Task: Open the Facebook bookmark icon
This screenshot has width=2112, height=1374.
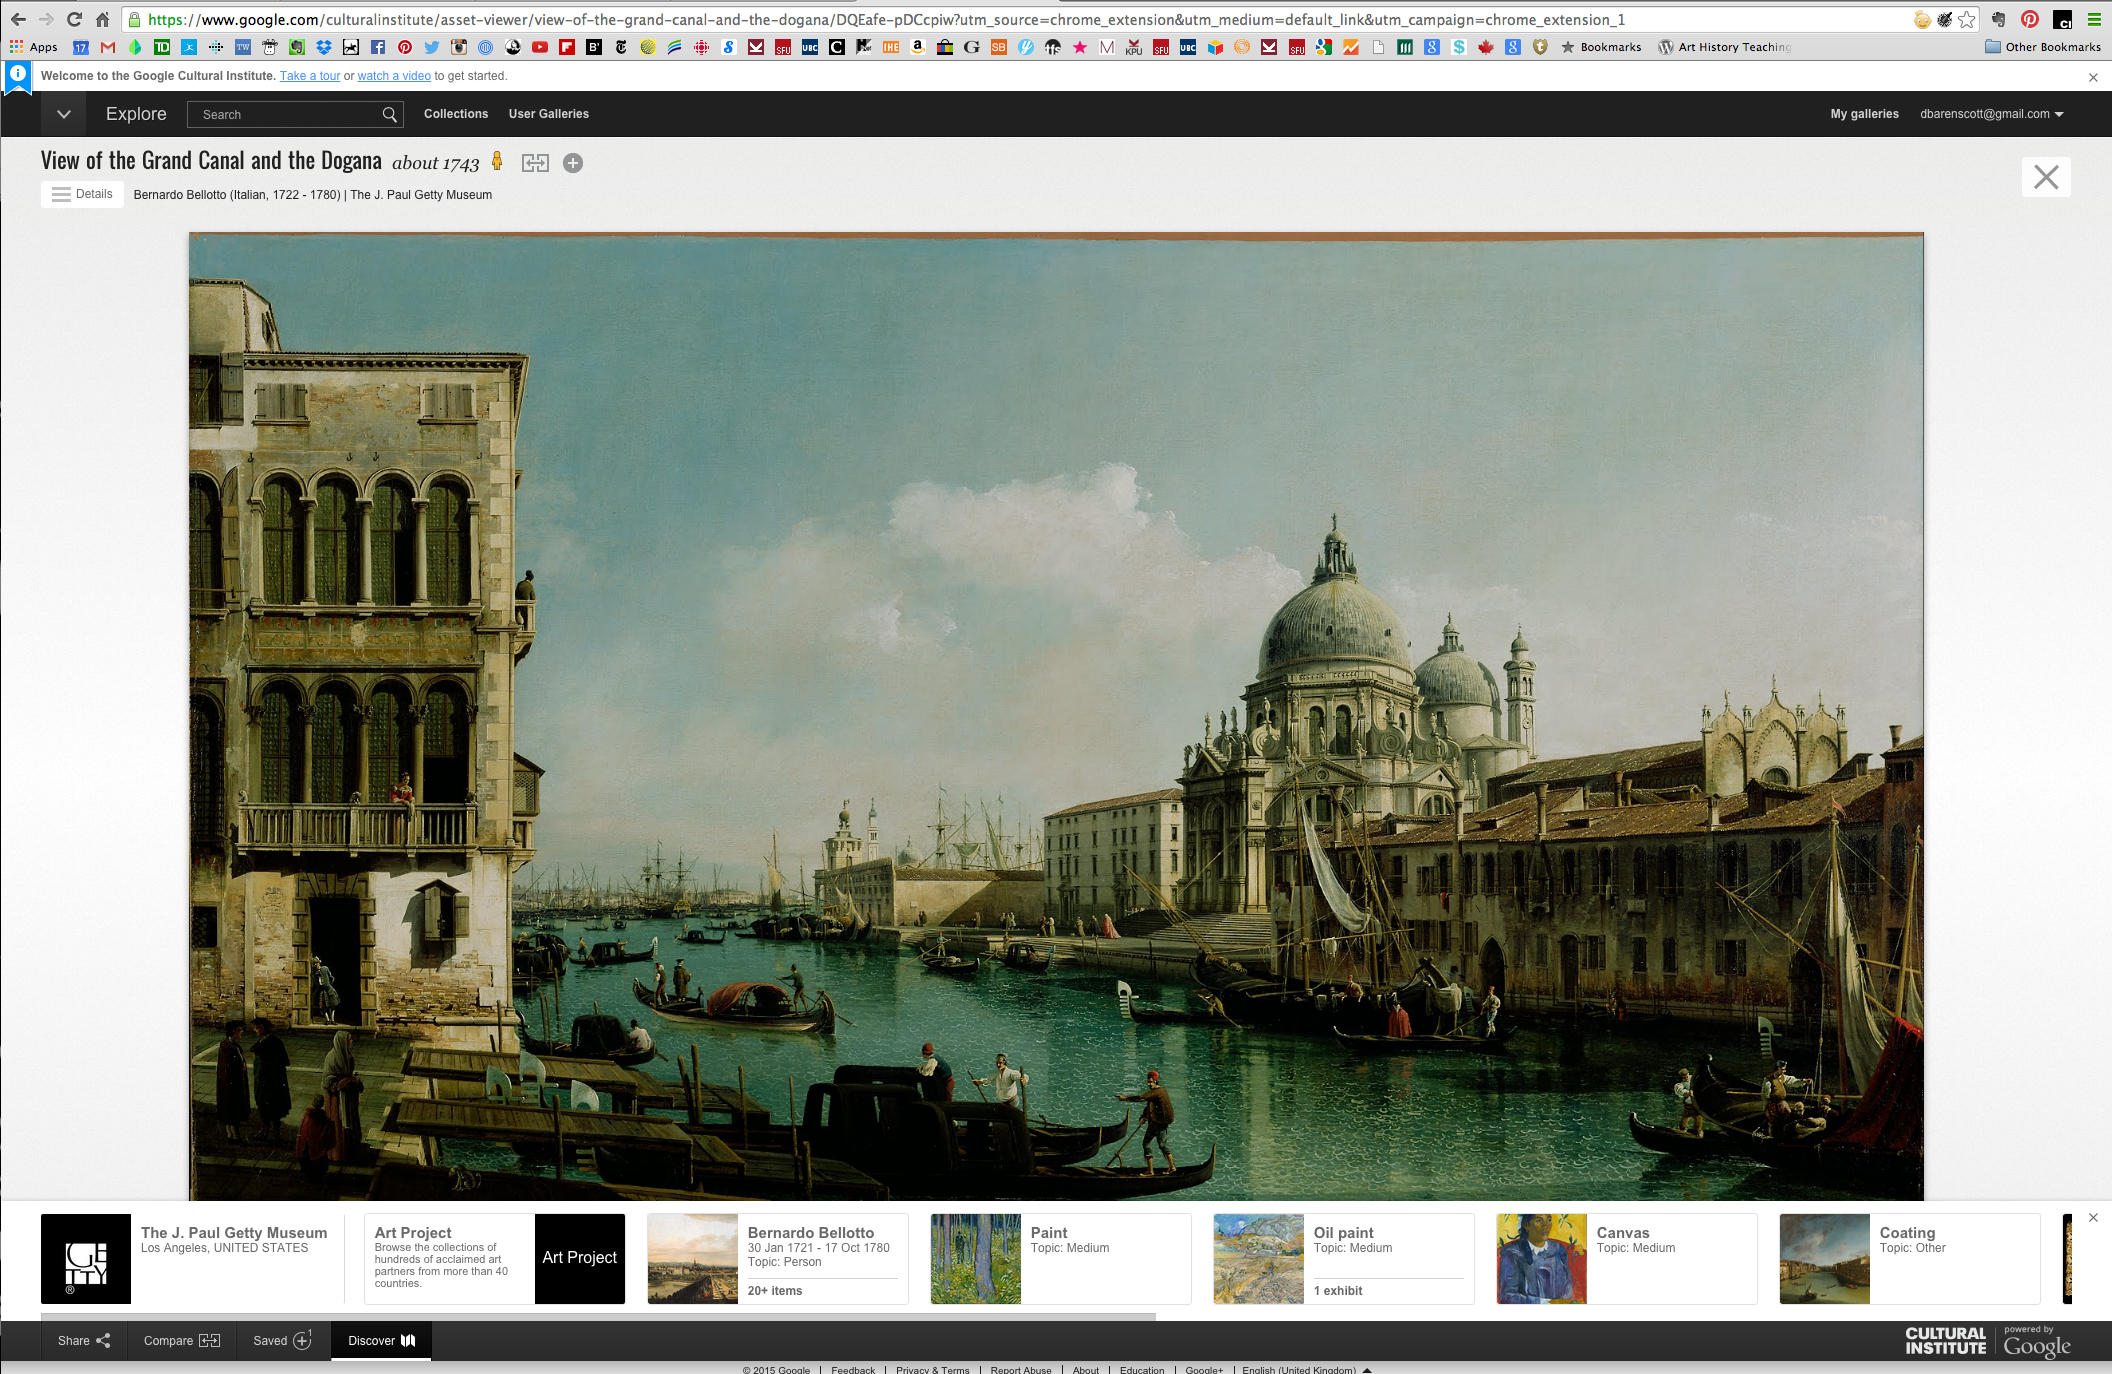Action: (378, 47)
